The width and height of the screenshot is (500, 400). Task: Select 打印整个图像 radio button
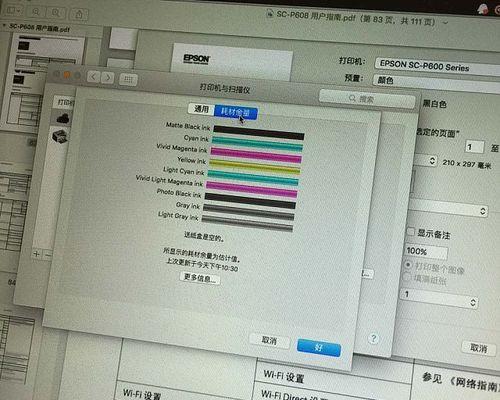tap(408, 265)
